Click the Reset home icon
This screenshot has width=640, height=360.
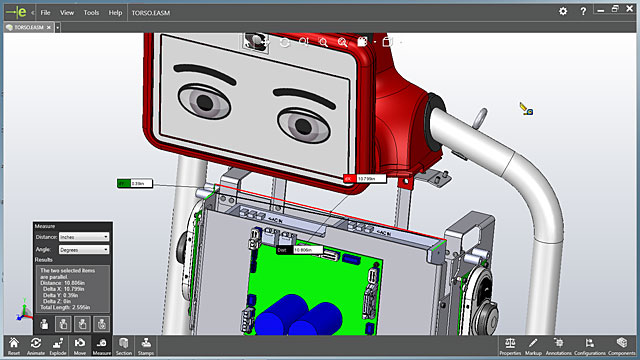pyautogui.click(x=14, y=346)
